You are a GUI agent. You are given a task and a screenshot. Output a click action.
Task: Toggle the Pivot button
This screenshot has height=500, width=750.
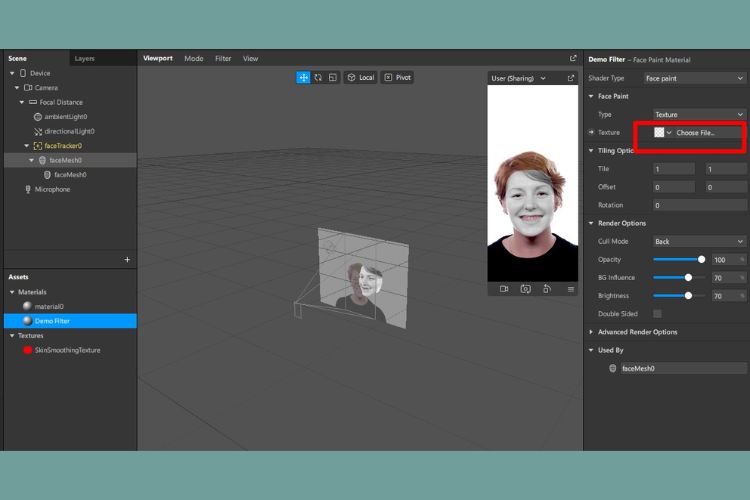(397, 78)
